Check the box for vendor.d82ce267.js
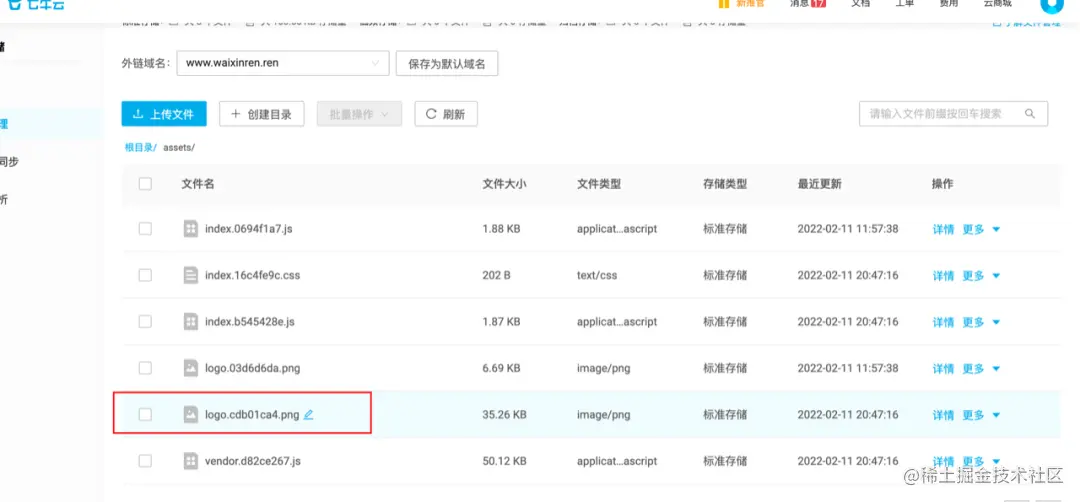Viewport: 1080px width, 502px height. (145, 461)
